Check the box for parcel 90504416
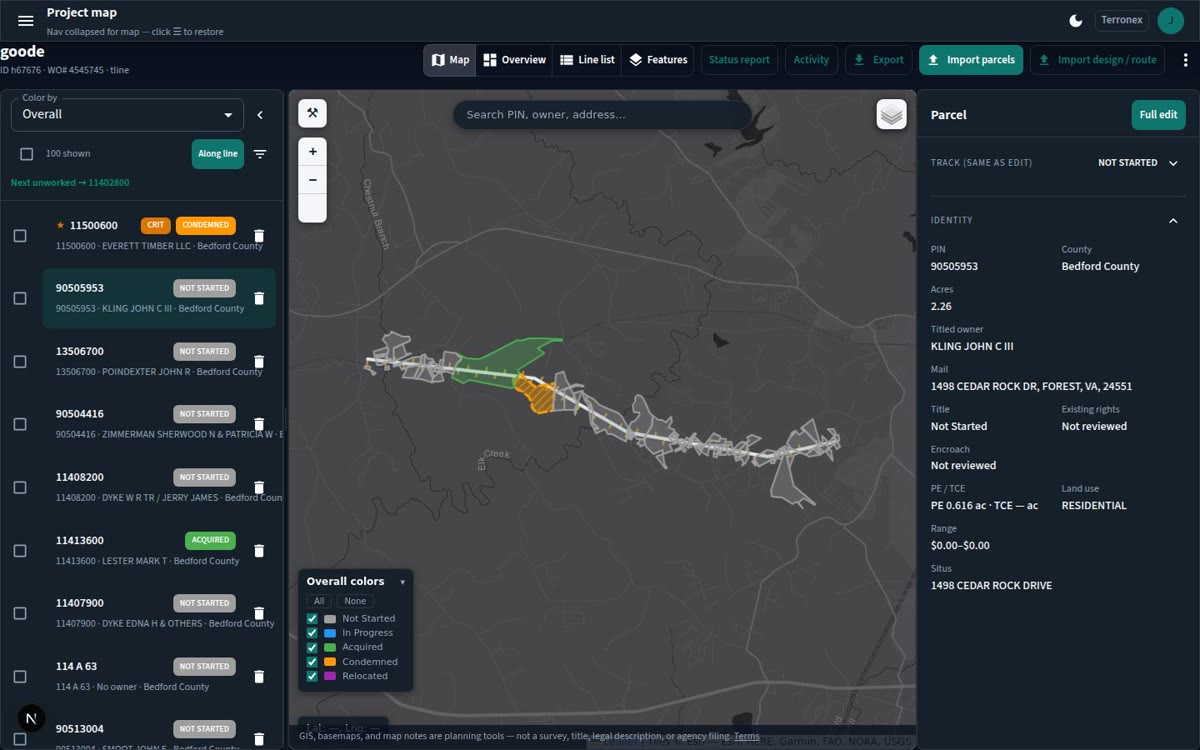The width and height of the screenshot is (1200, 750). pos(20,424)
